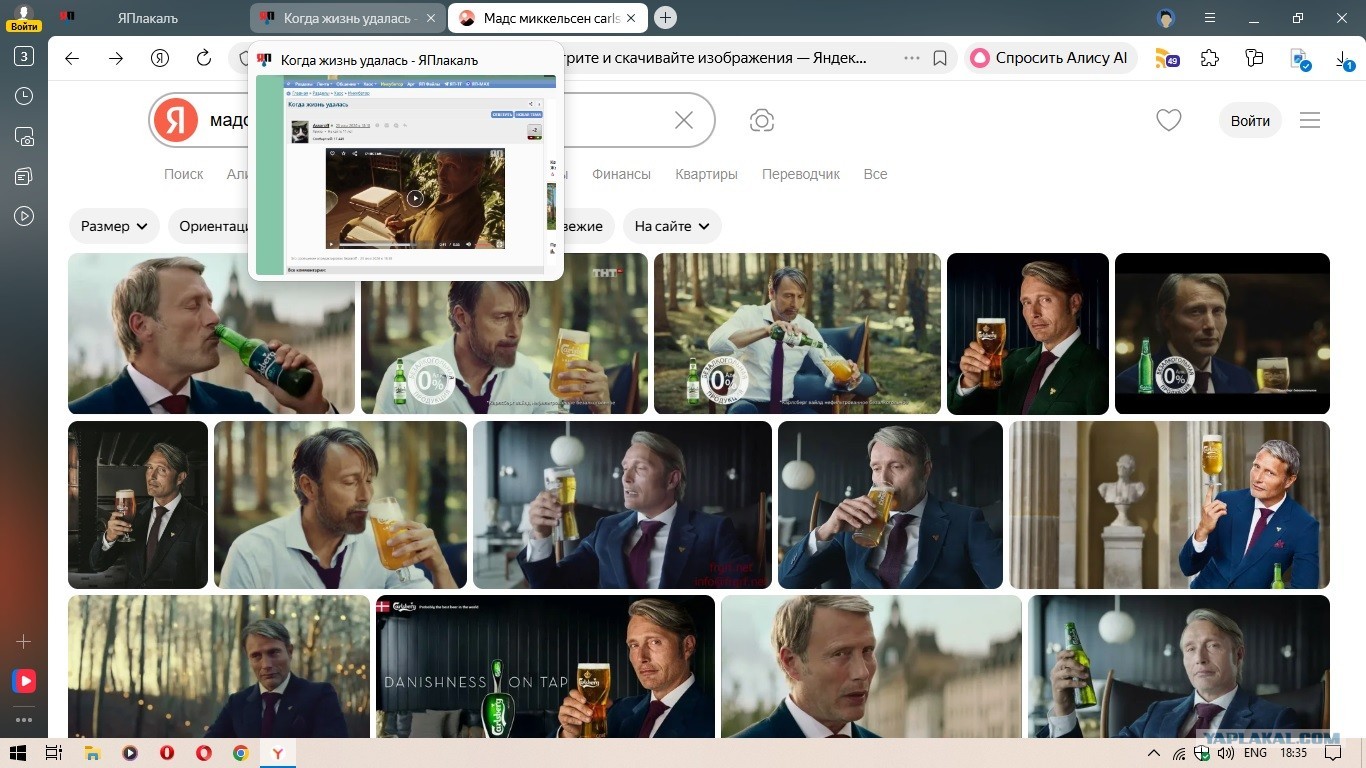
Task: Open the 'DANISHNESS ON TAP' image
Action: [x=545, y=667]
